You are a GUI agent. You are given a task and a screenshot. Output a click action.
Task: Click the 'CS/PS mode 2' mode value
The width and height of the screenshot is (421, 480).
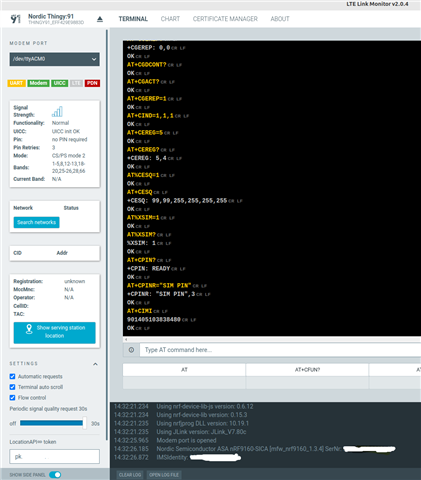[x=68, y=156]
